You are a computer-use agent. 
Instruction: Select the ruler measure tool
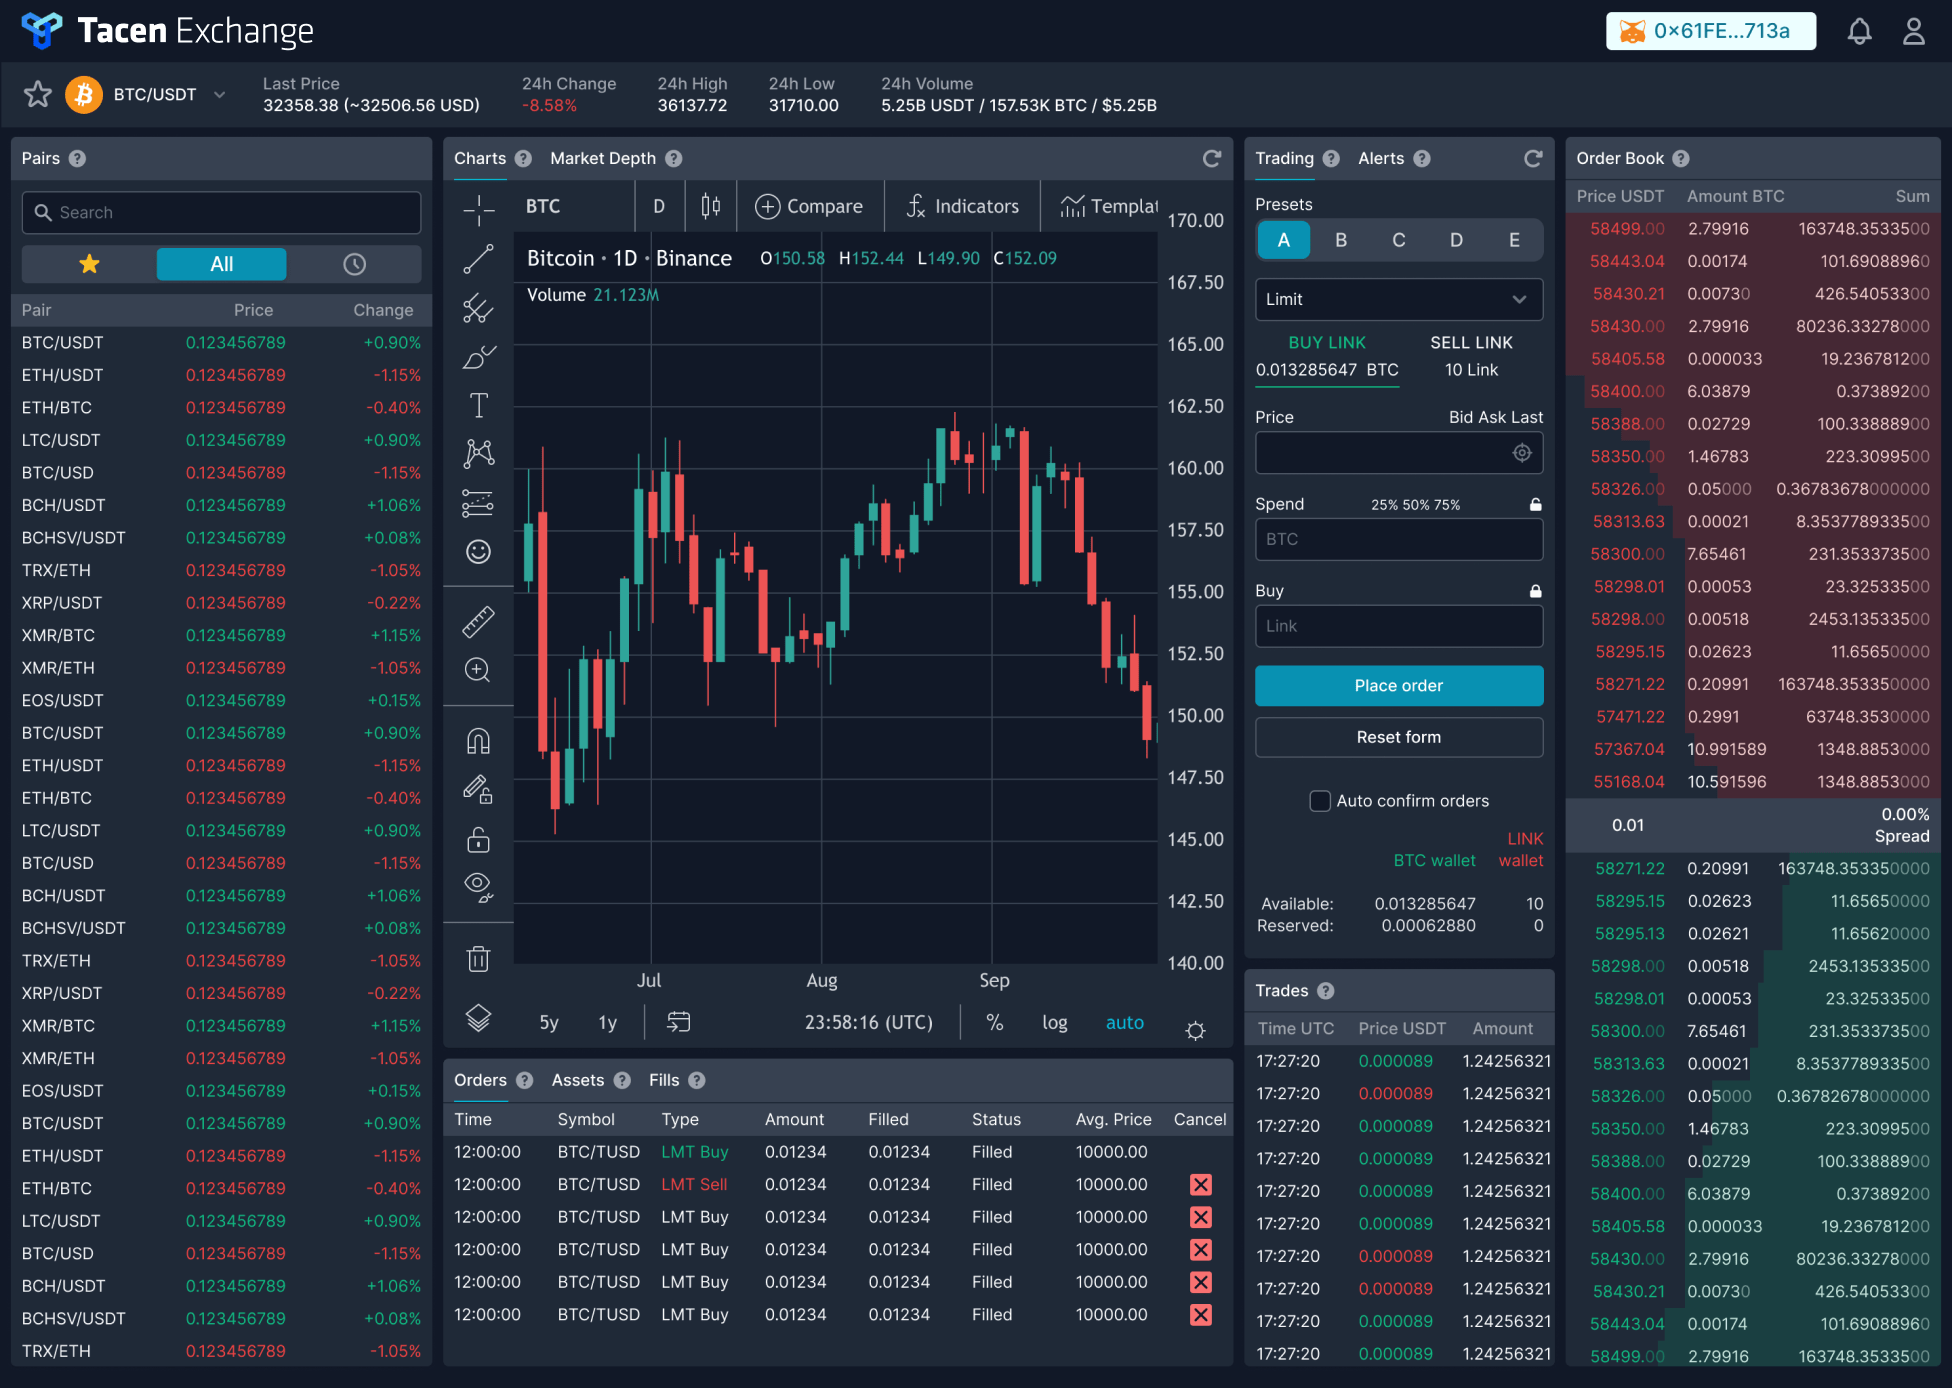click(478, 621)
